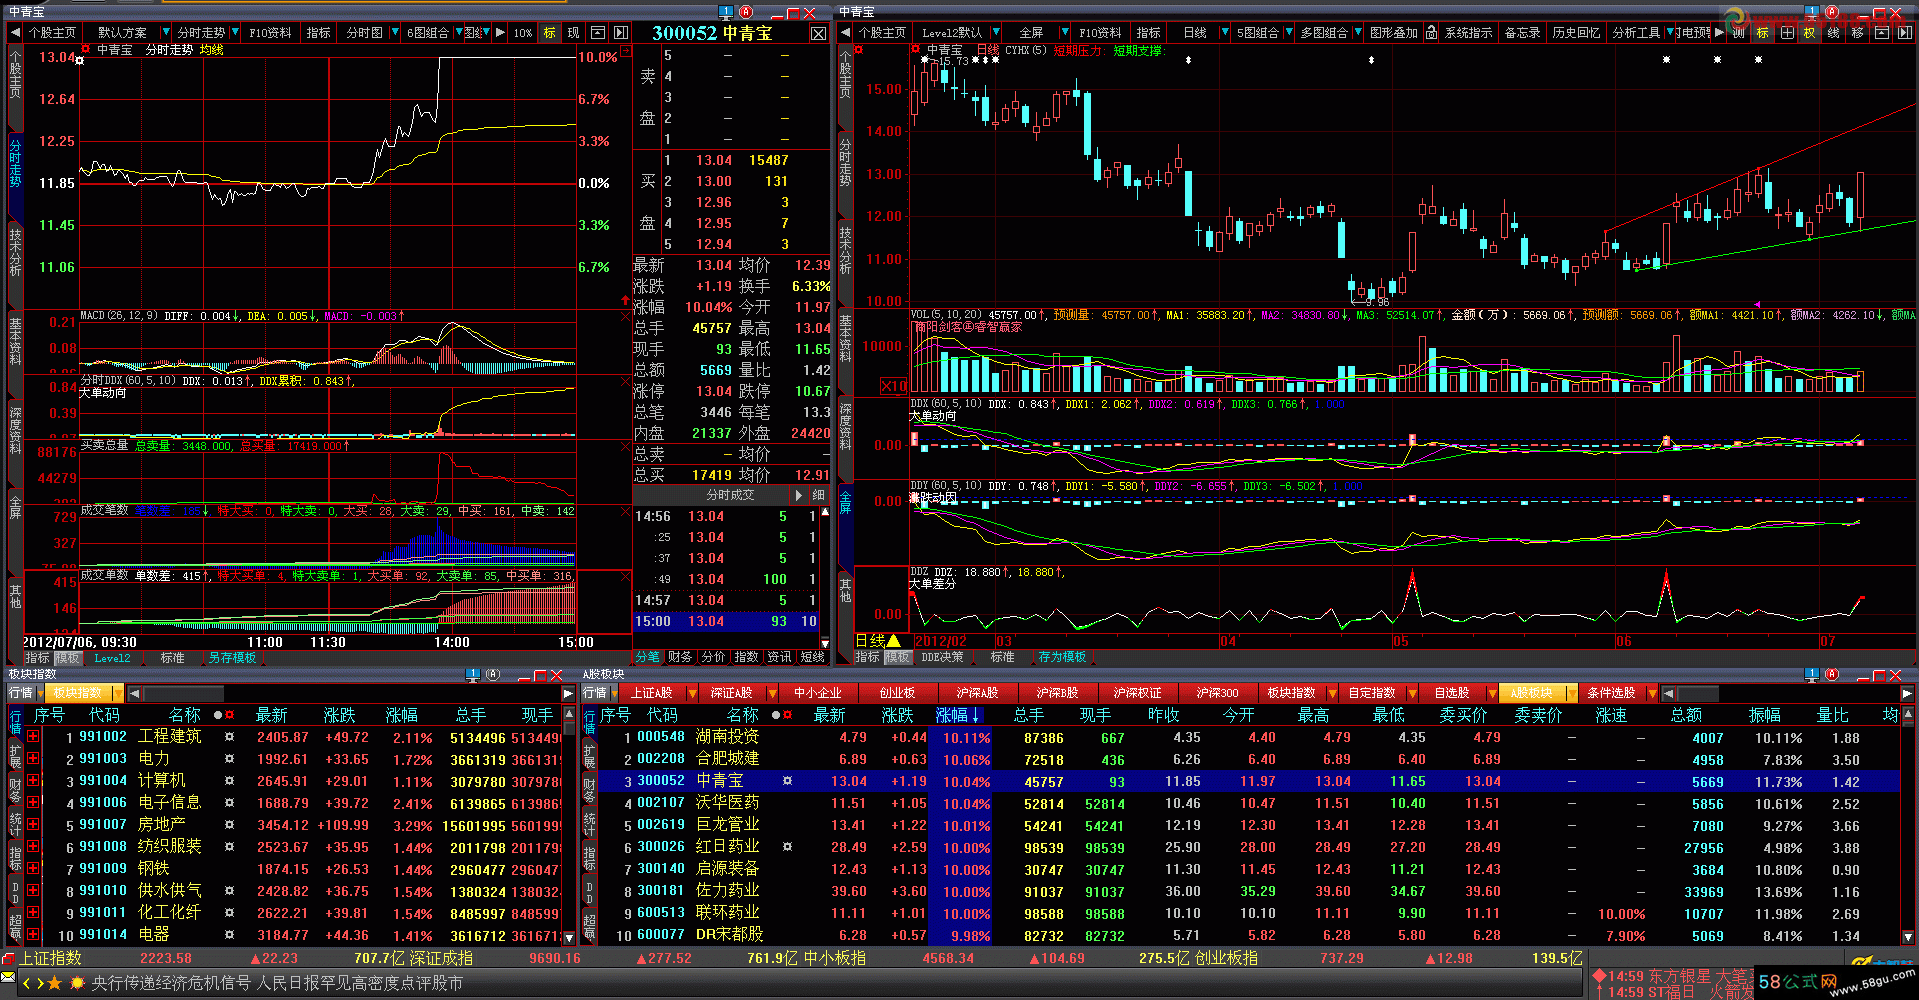Open the 默认方案 dropdown arrow
This screenshot has height=1000, width=1919.
(x=166, y=32)
